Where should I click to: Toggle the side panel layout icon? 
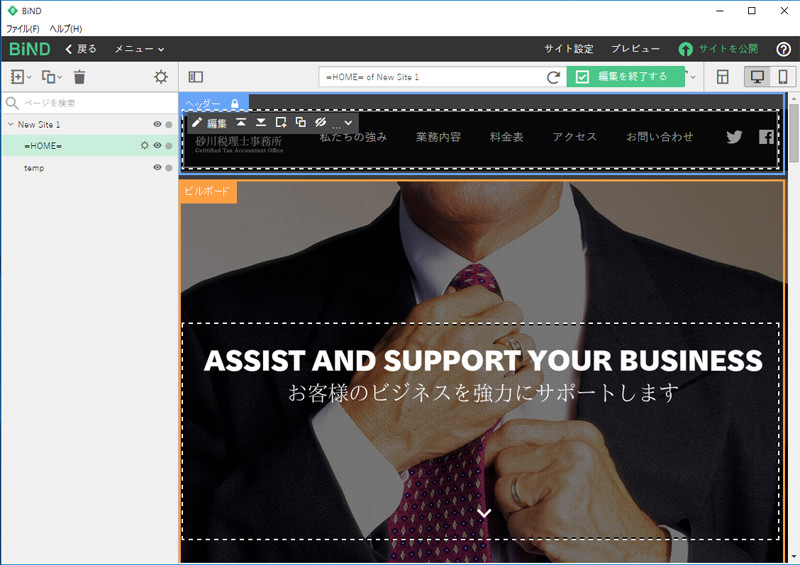[195, 77]
